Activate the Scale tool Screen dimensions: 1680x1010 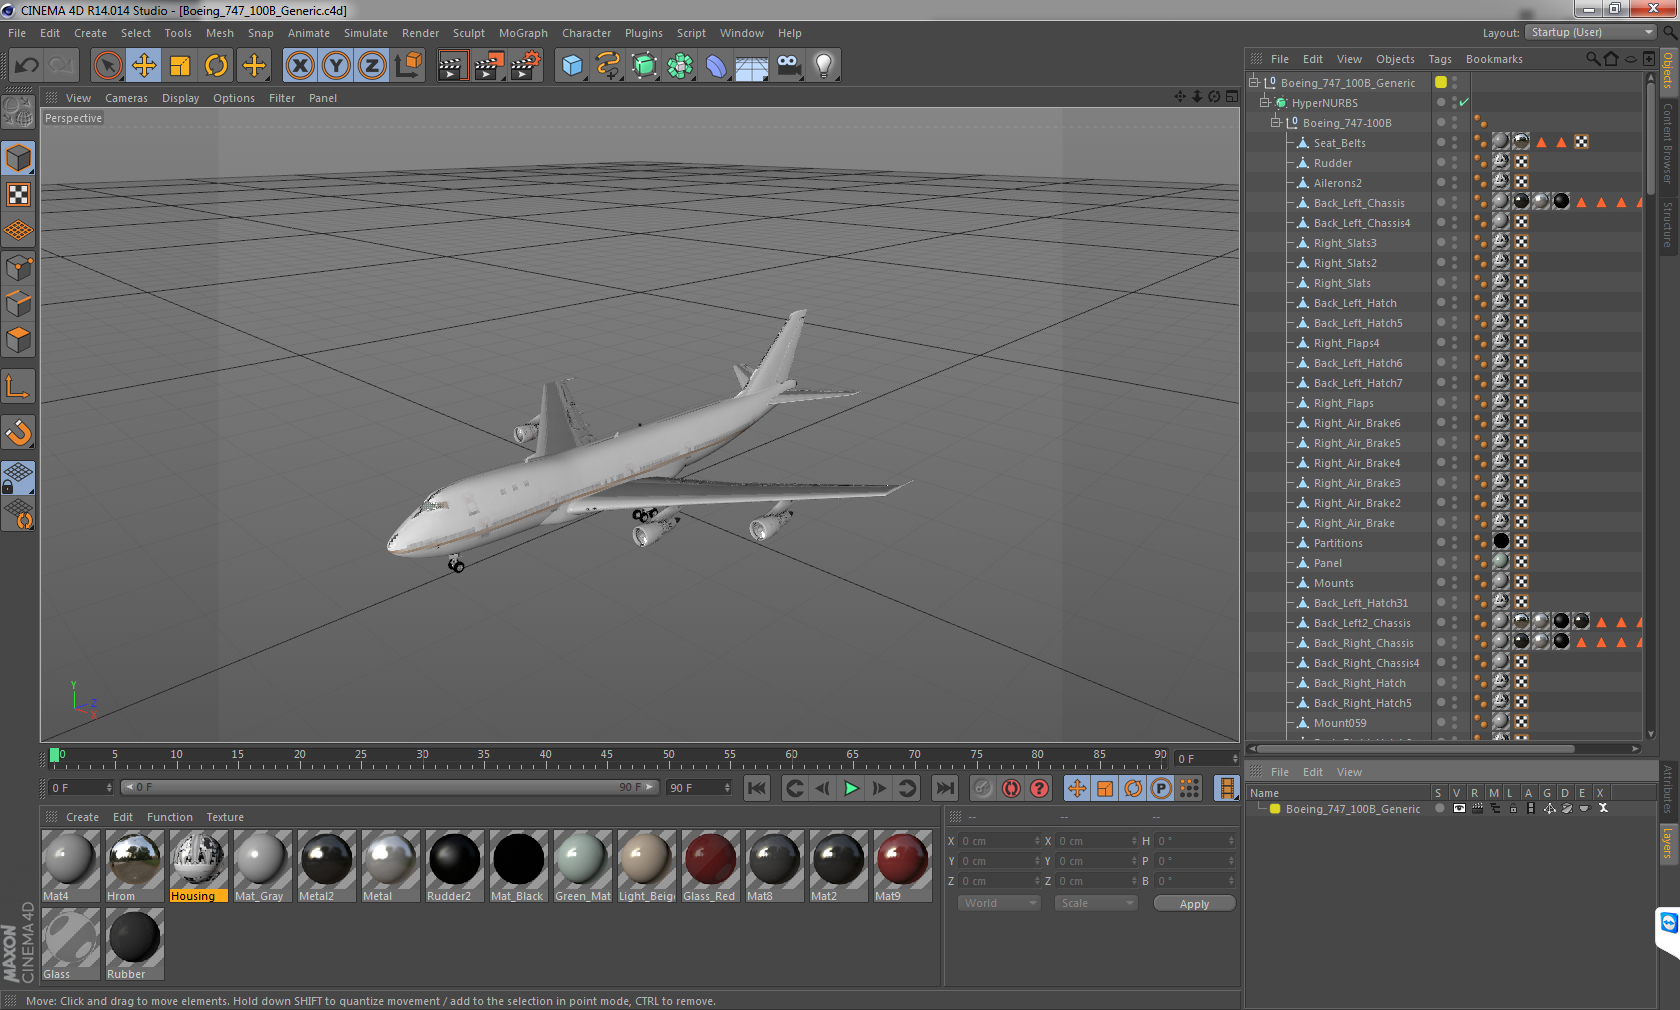(180, 66)
